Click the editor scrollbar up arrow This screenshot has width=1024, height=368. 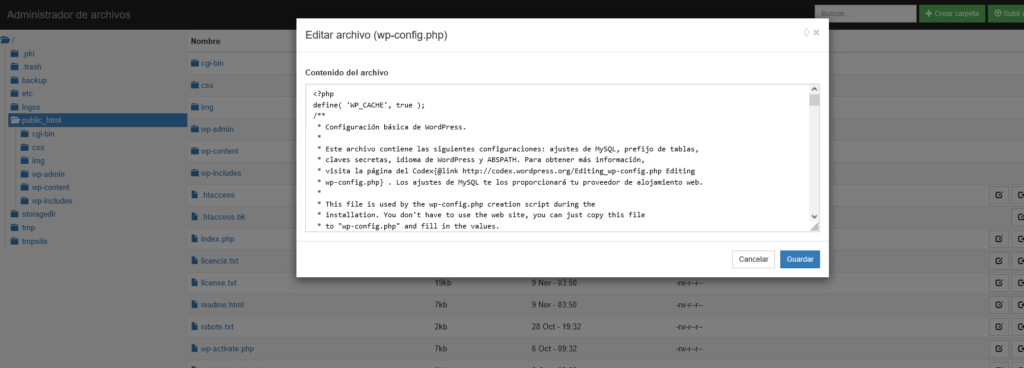(814, 89)
